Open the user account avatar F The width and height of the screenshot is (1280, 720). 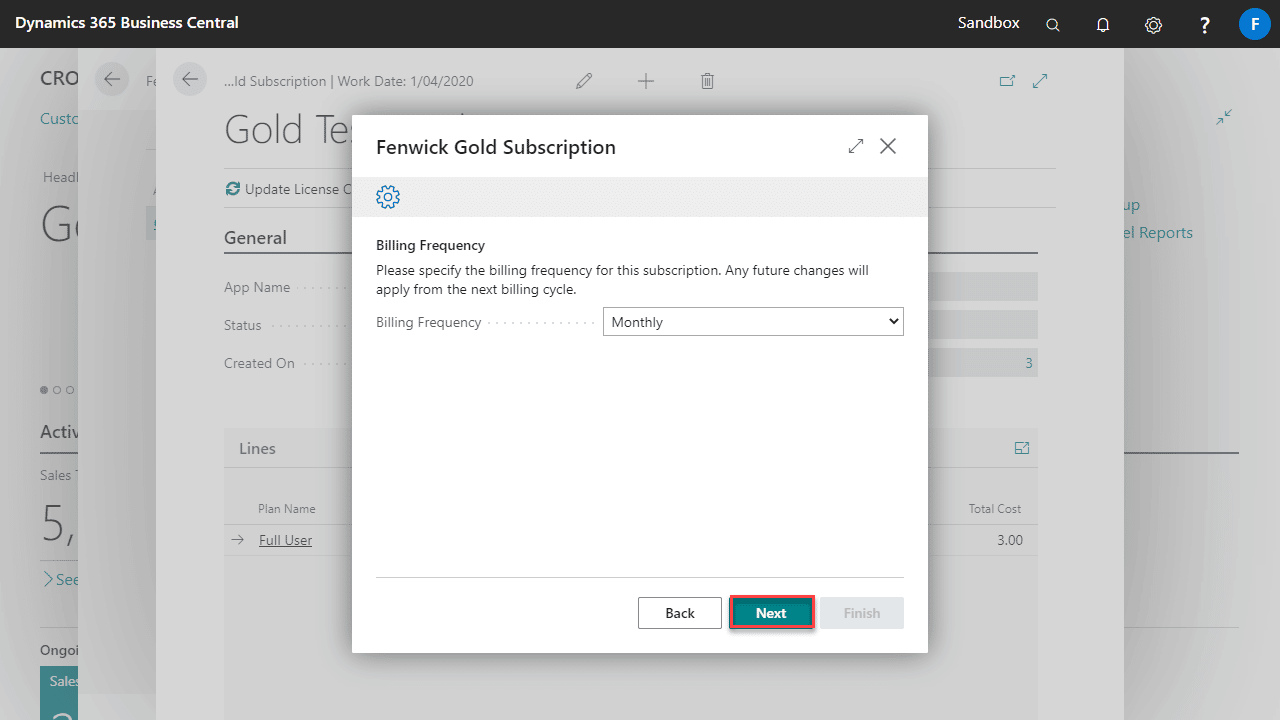click(1254, 23)
